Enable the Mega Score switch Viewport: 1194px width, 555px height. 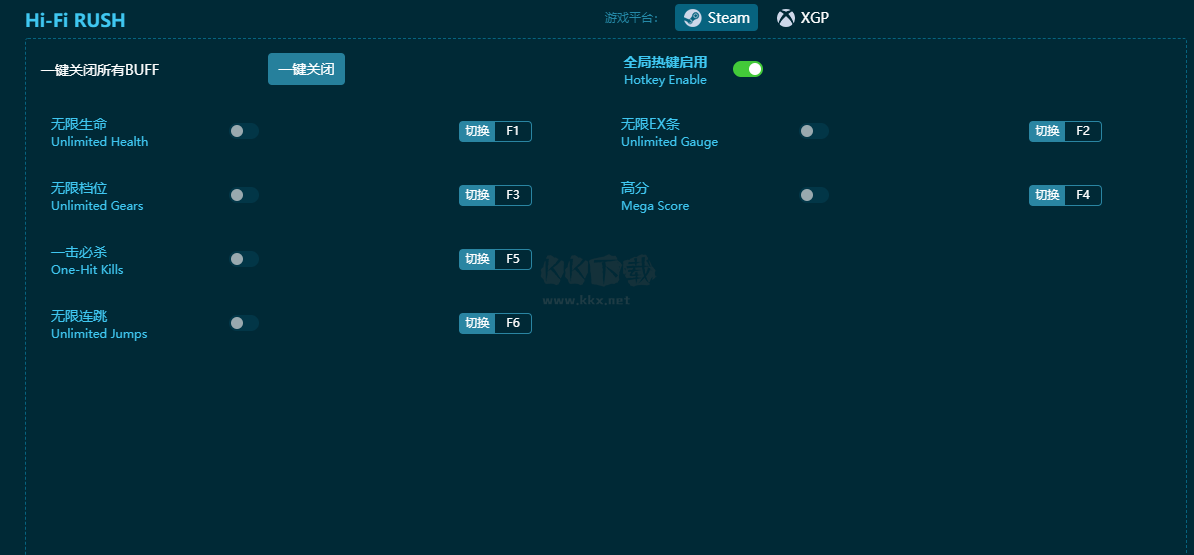[814, 195]
